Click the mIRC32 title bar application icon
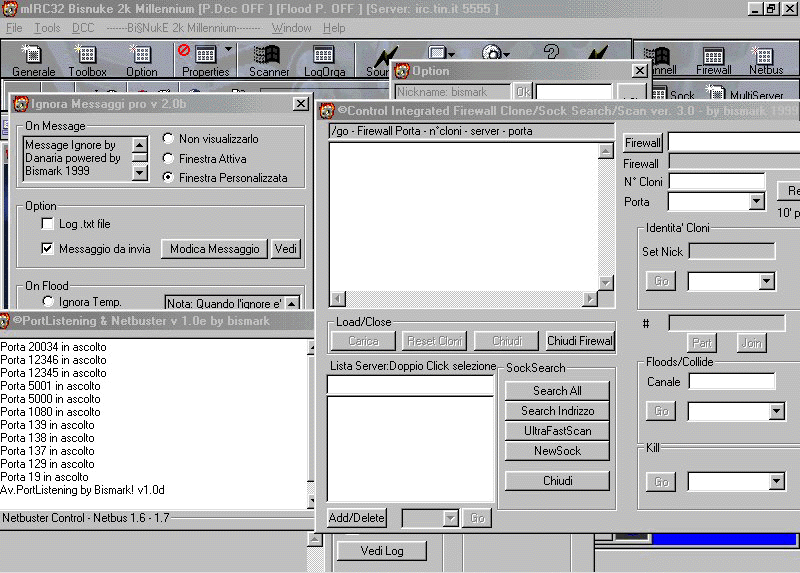Screen dimensions: 800x573 click(10, 9)
